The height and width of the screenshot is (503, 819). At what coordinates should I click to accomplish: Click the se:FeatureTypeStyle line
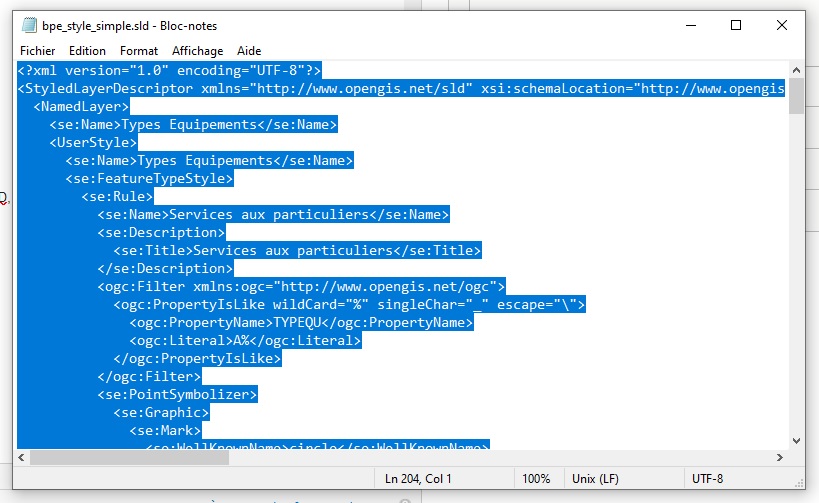[149, 179]
